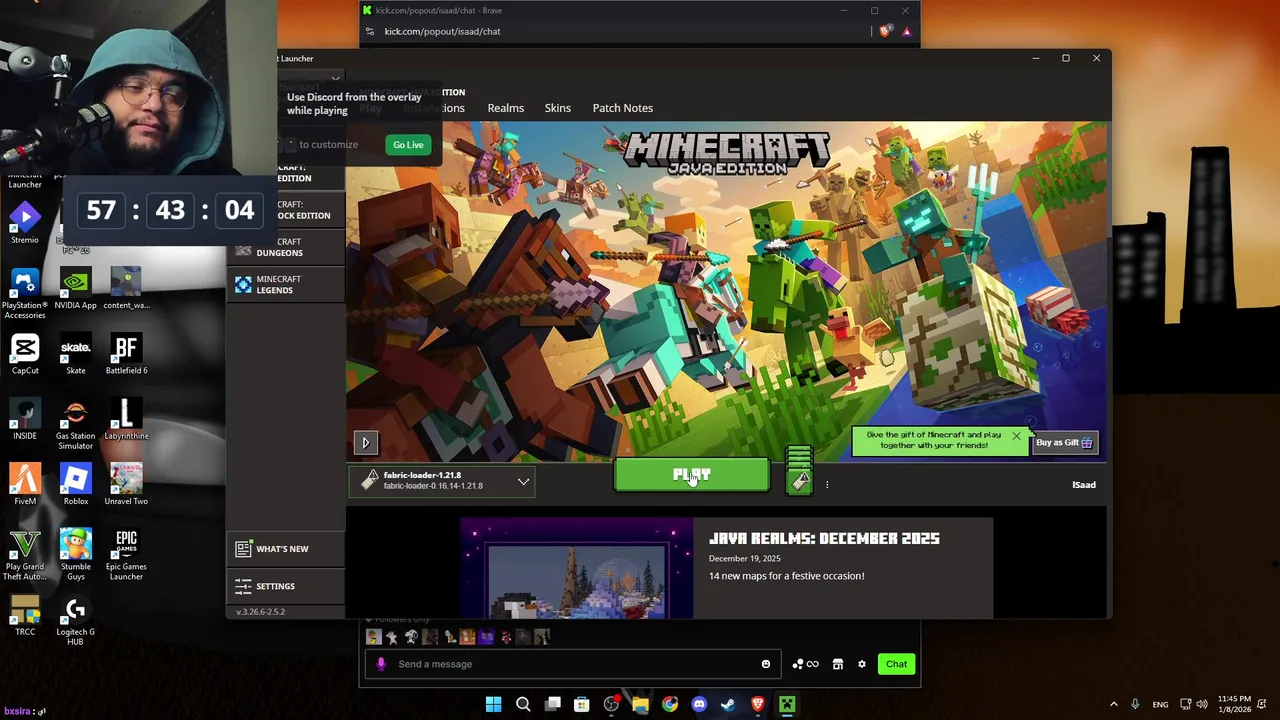Open Java Realms: December 2025 news headline
Screen dimensions: 1280x720
coord(824,538)
